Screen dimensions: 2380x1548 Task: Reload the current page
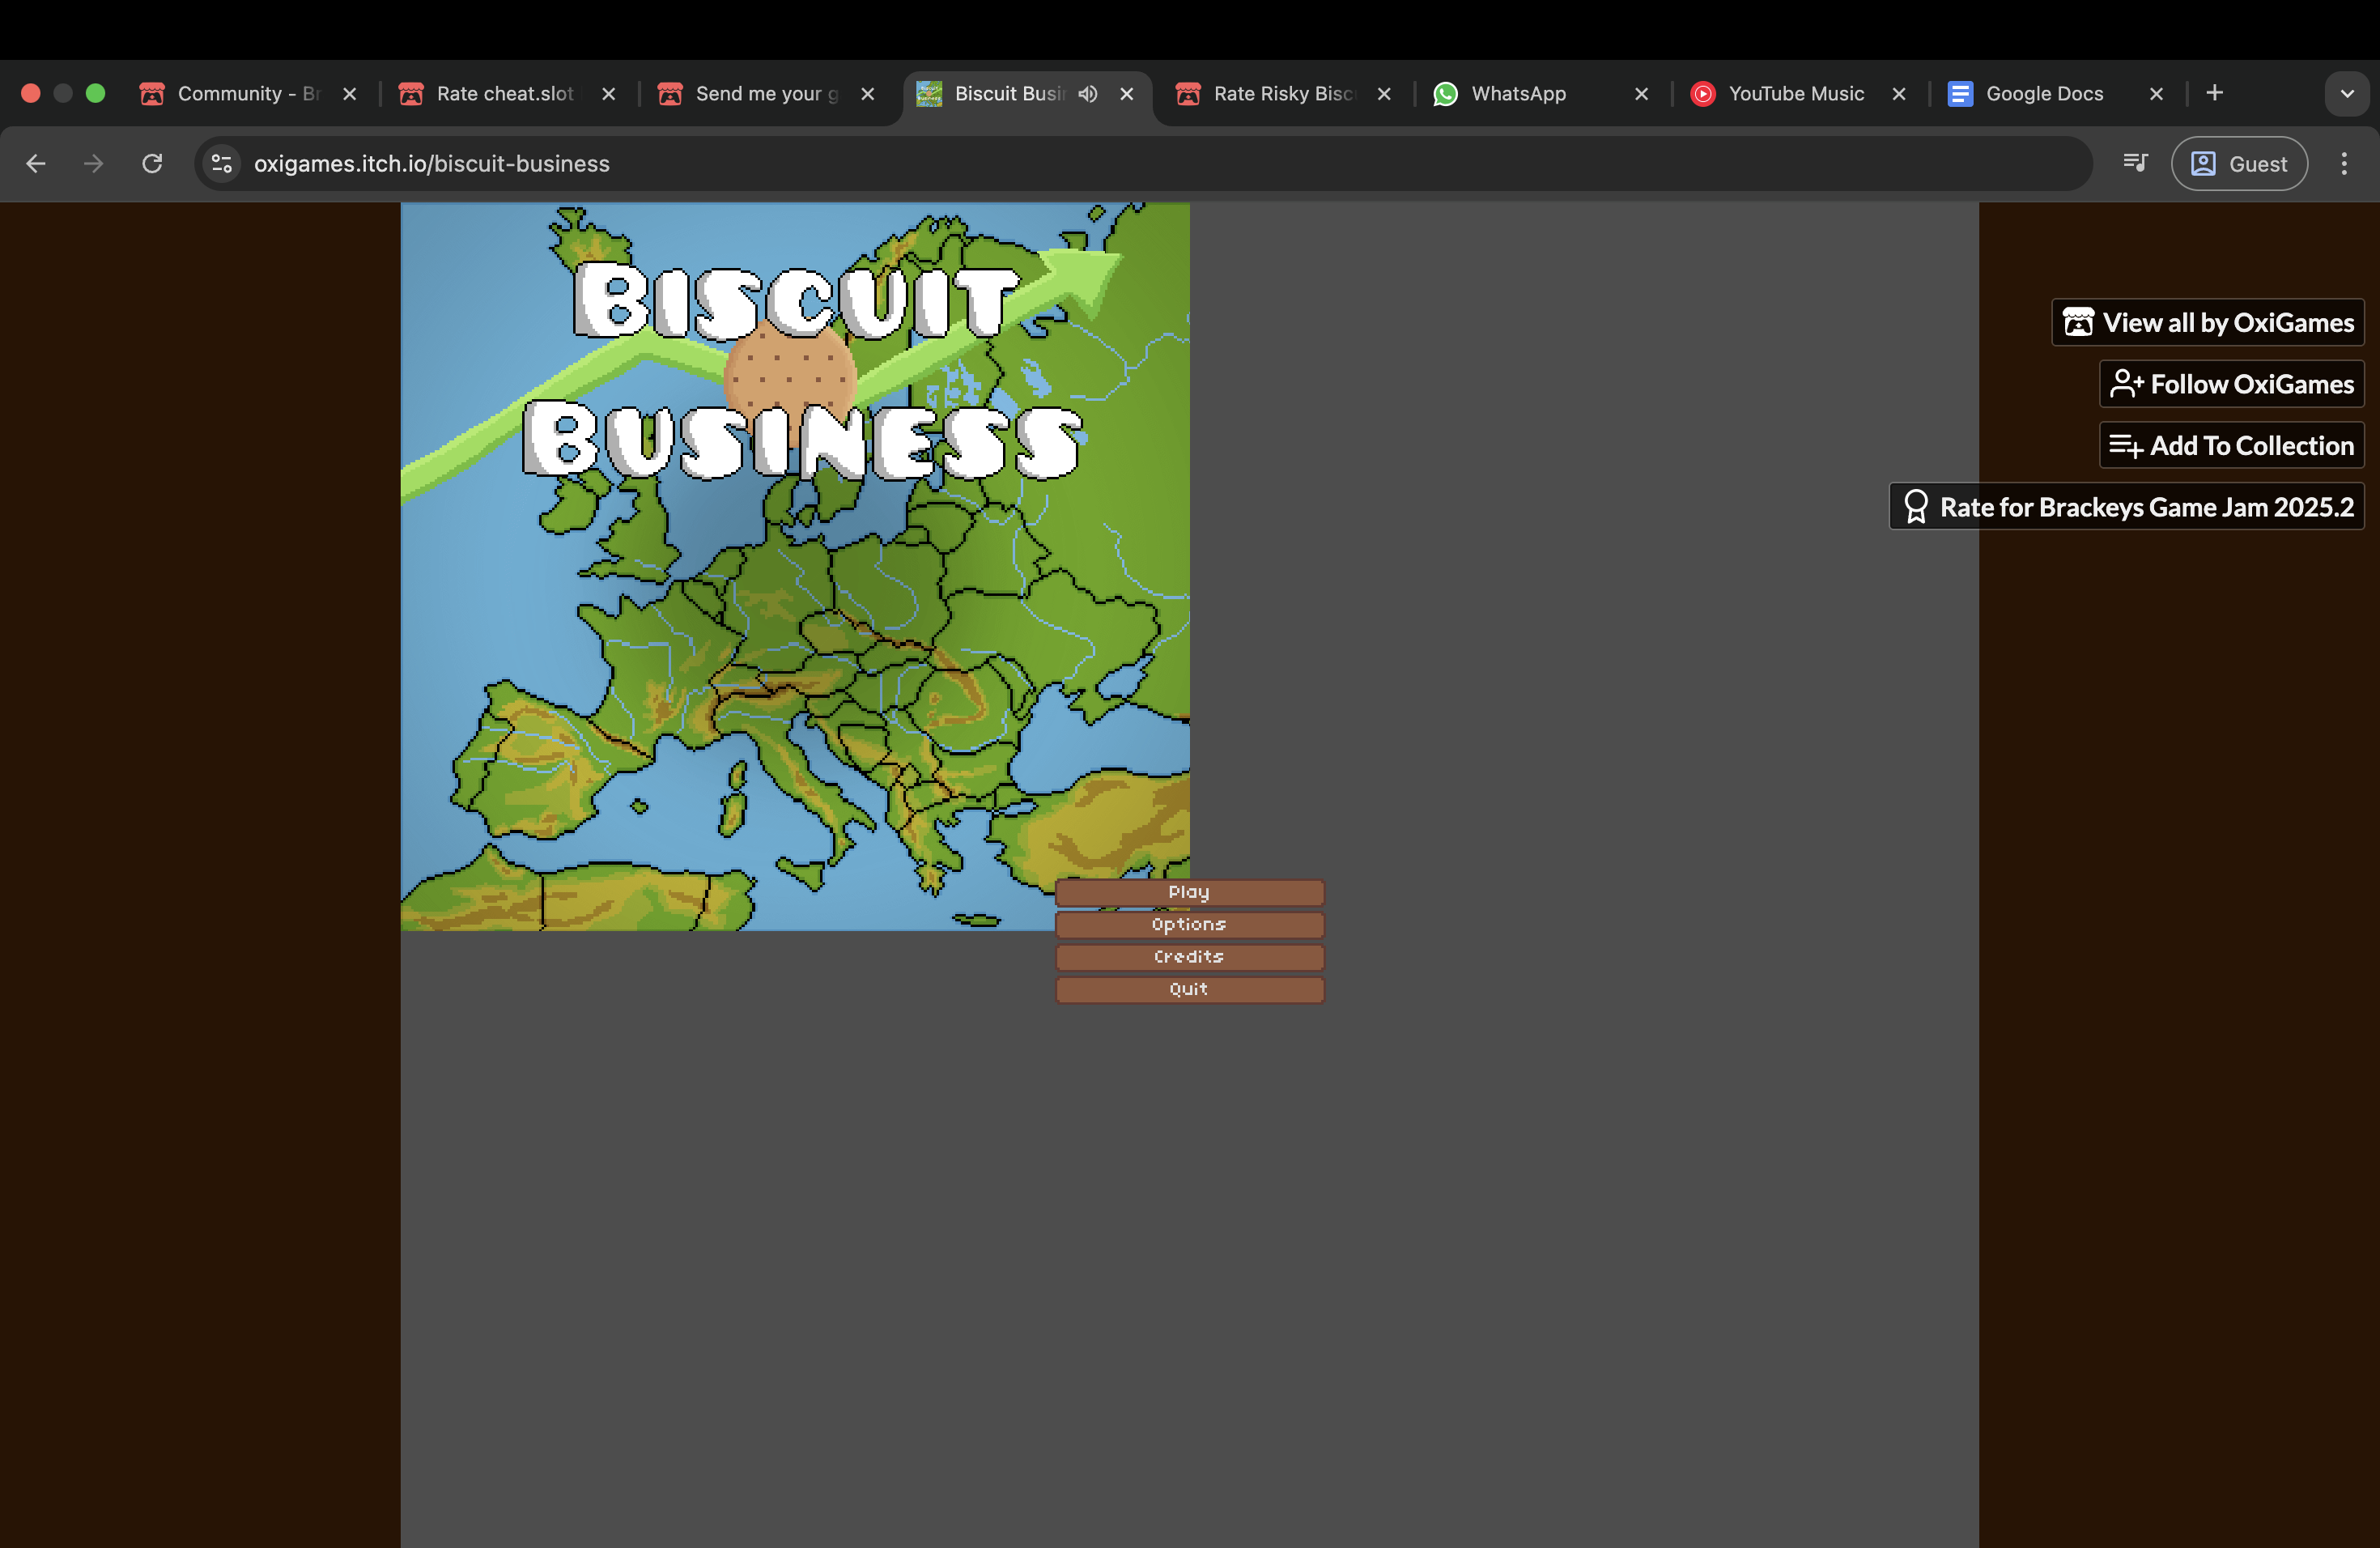[x=152, y=163]
